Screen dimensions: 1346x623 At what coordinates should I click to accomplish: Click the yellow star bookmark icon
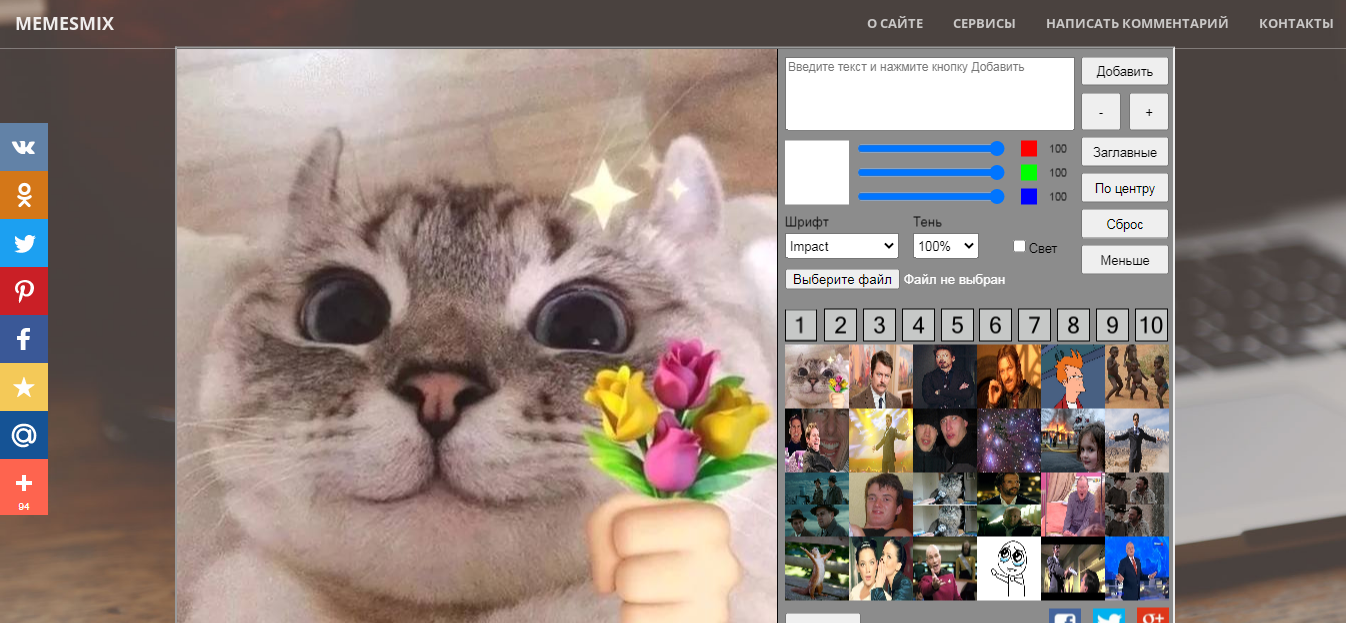(x=24, y=388)
